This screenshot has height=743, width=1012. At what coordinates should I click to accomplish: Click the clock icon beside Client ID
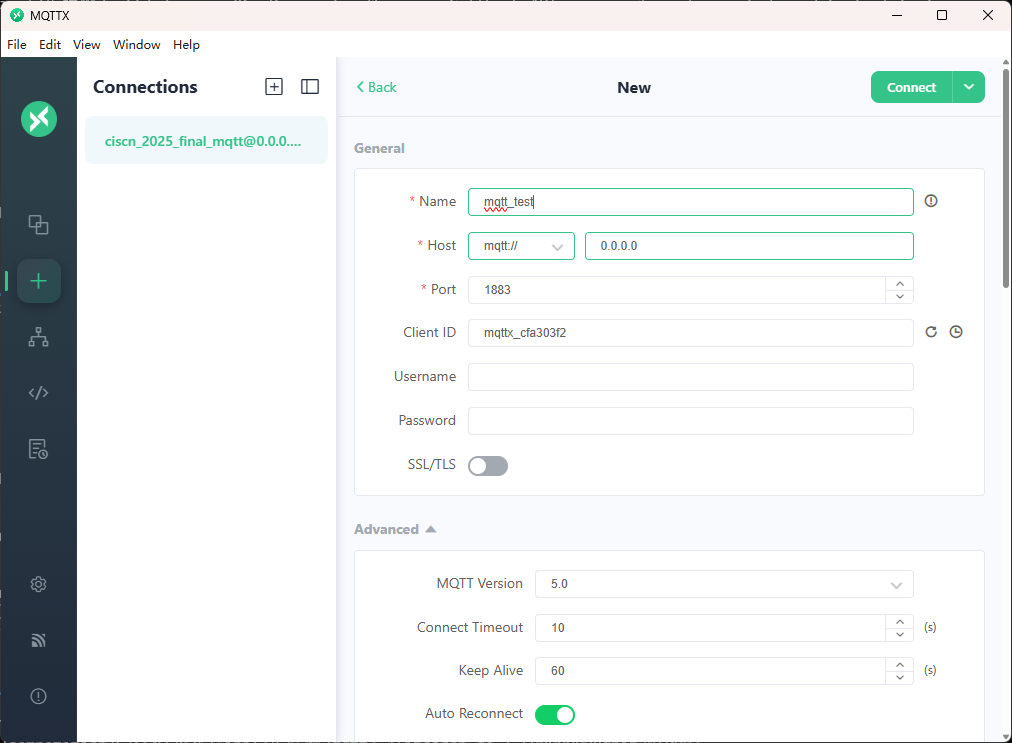956,332
